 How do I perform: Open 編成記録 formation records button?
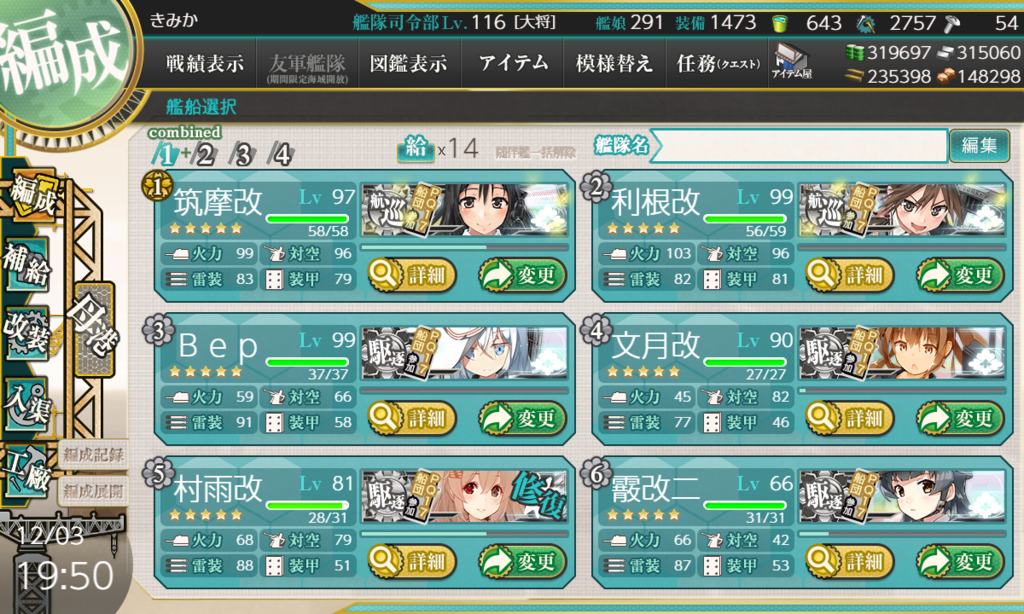[93, 455]
